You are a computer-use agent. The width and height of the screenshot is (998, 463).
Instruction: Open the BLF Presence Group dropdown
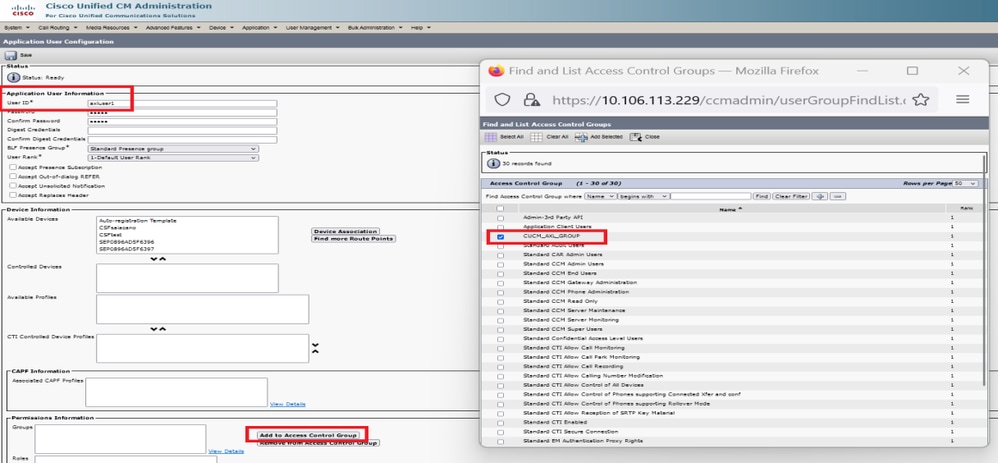tap(173, 148)
